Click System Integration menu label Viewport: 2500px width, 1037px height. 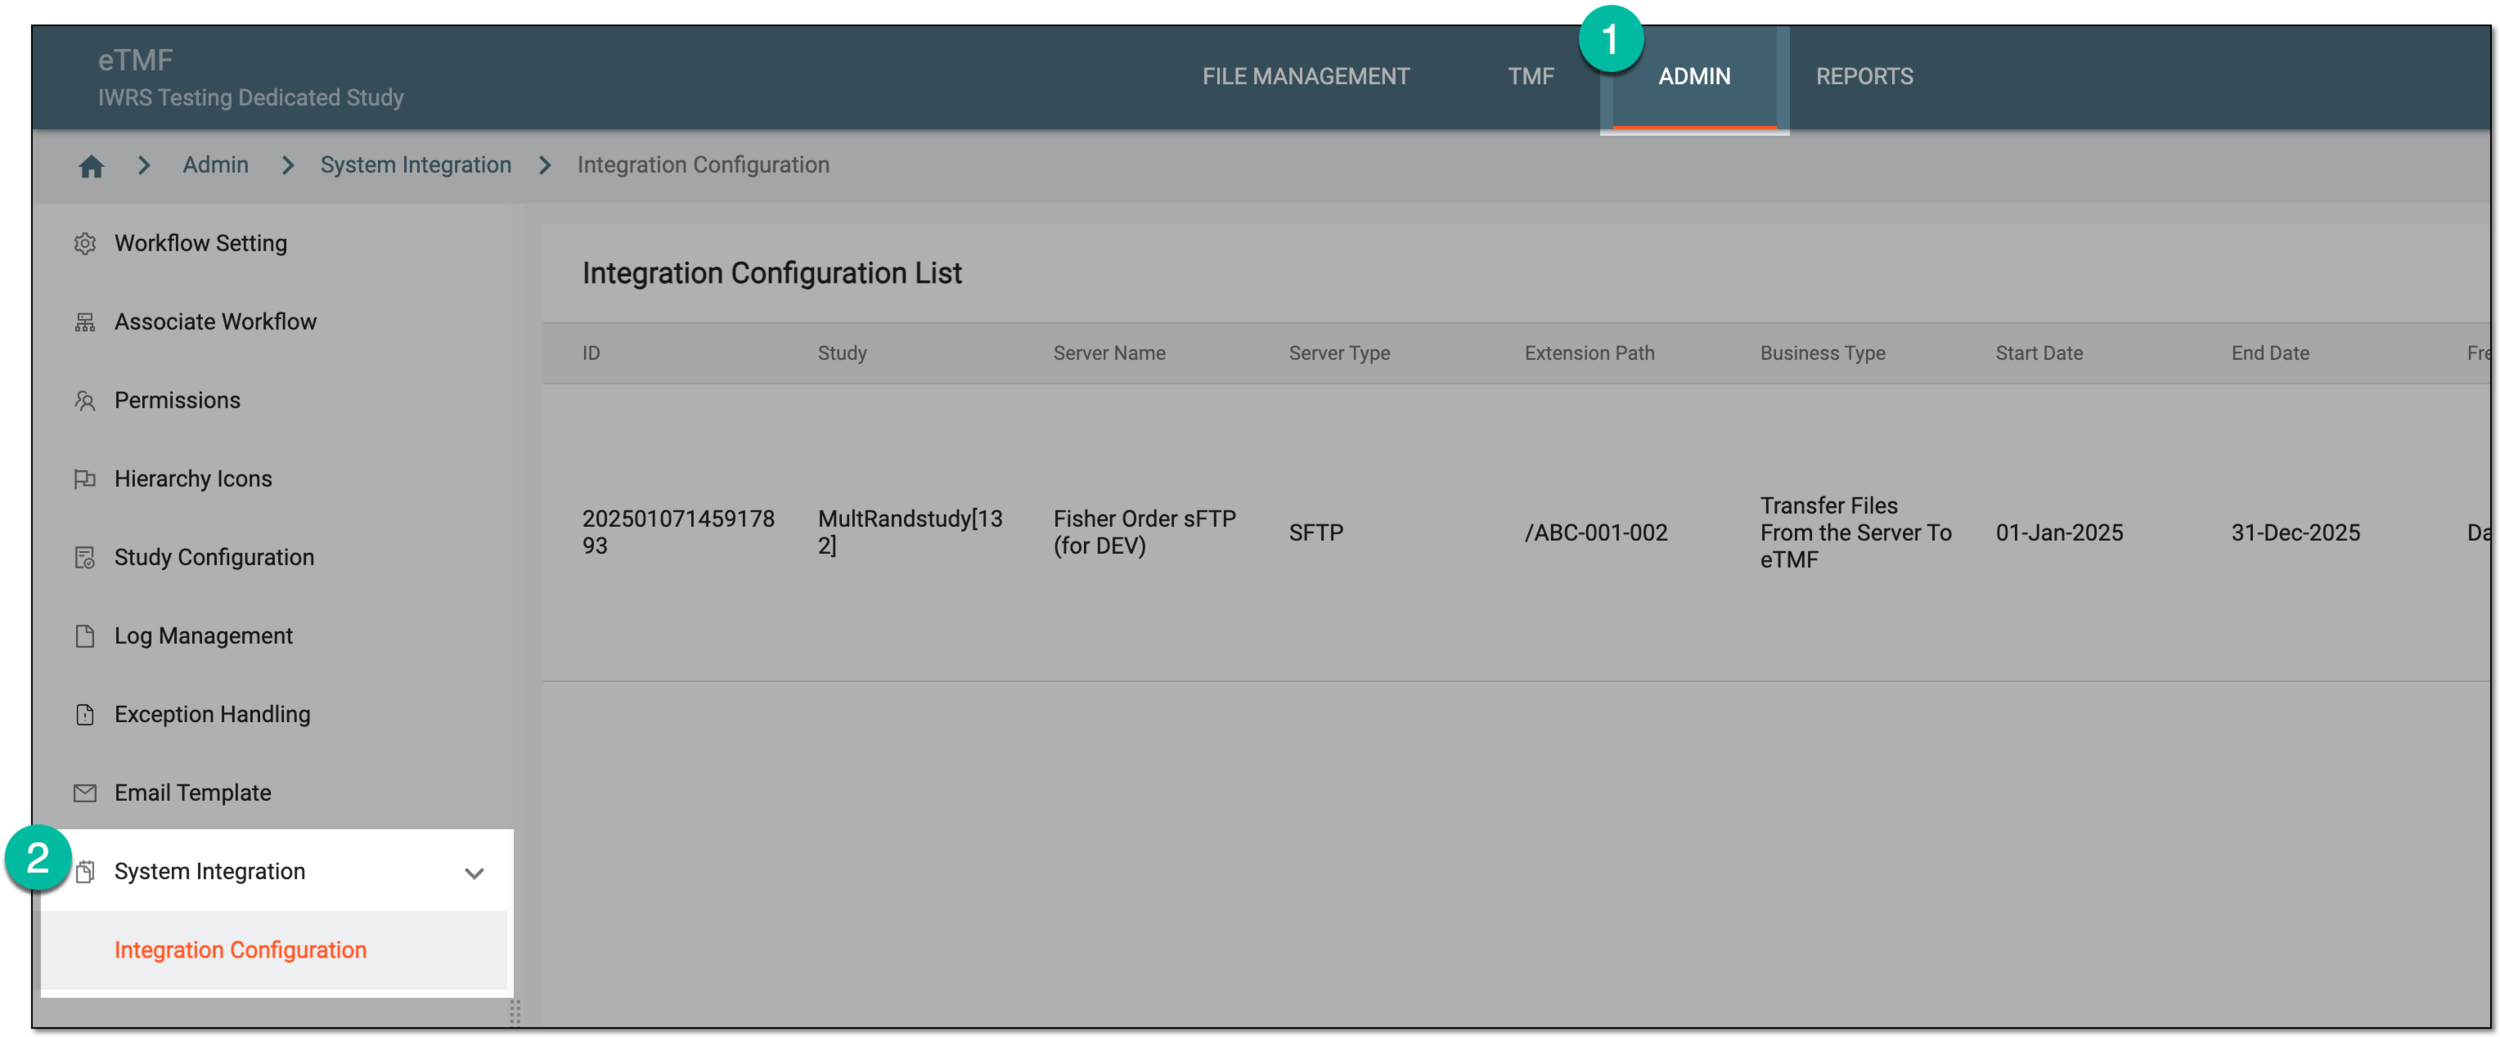coord(209,871)
